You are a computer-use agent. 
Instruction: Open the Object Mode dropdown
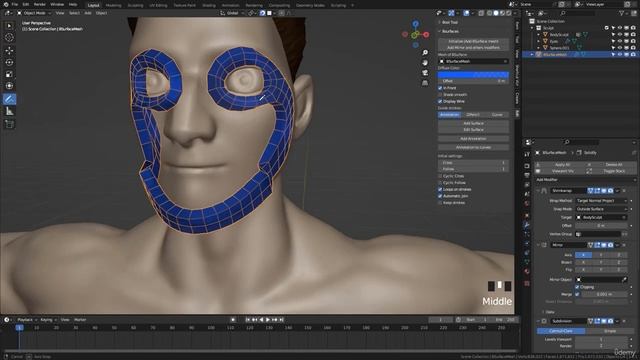point(34,13)
